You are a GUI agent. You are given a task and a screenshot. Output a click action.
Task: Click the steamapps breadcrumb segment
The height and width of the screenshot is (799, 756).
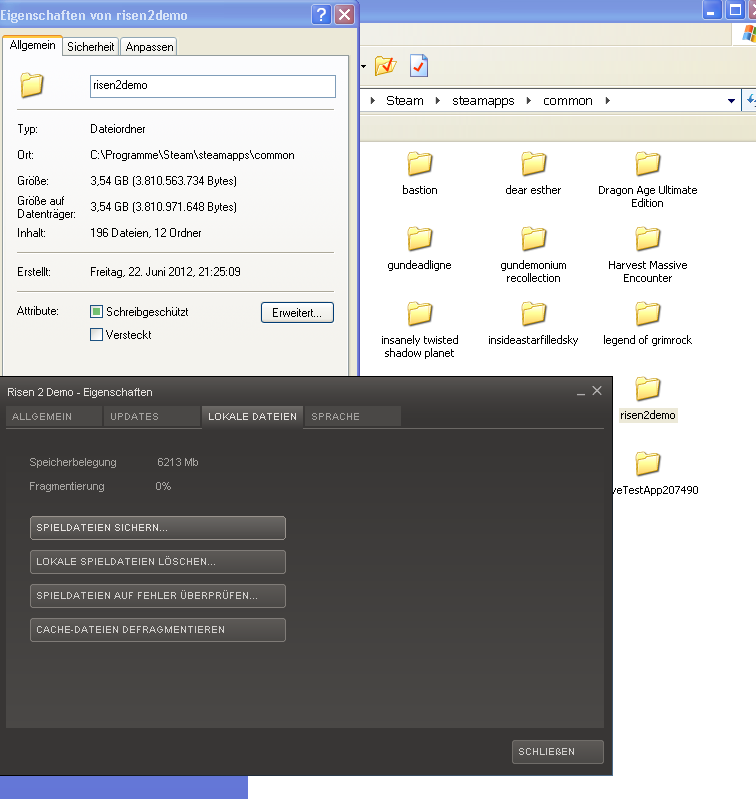click(483, 100)
